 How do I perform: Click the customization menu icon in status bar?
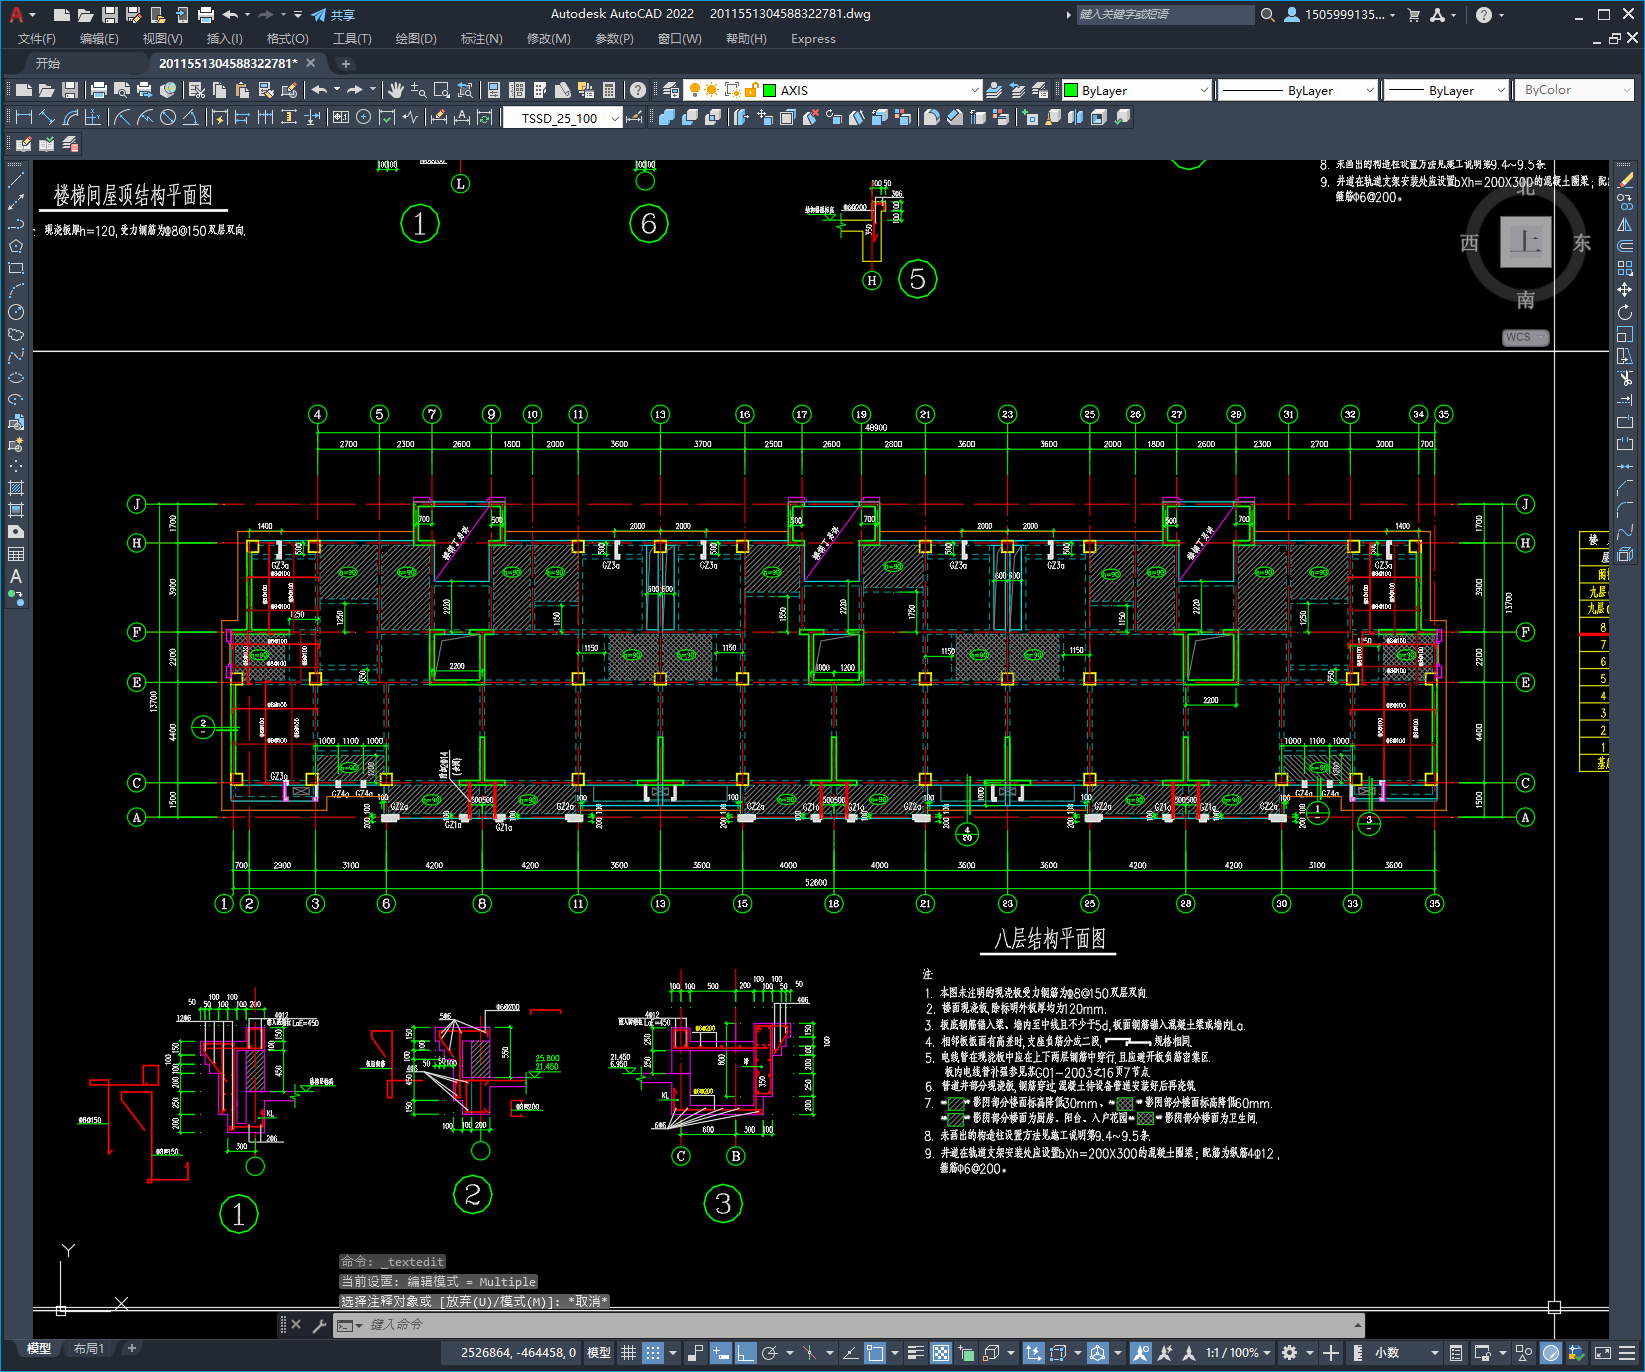(1627, 1352)
